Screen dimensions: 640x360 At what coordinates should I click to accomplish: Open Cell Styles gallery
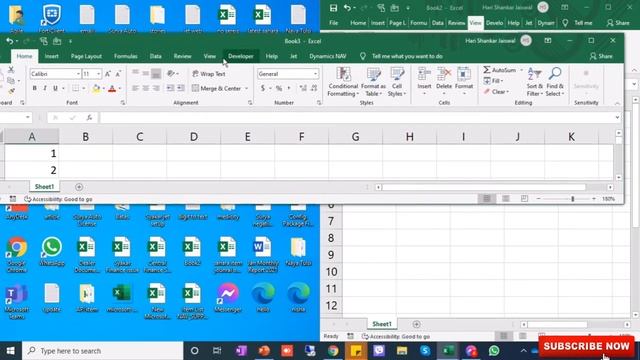pos(397,82)
